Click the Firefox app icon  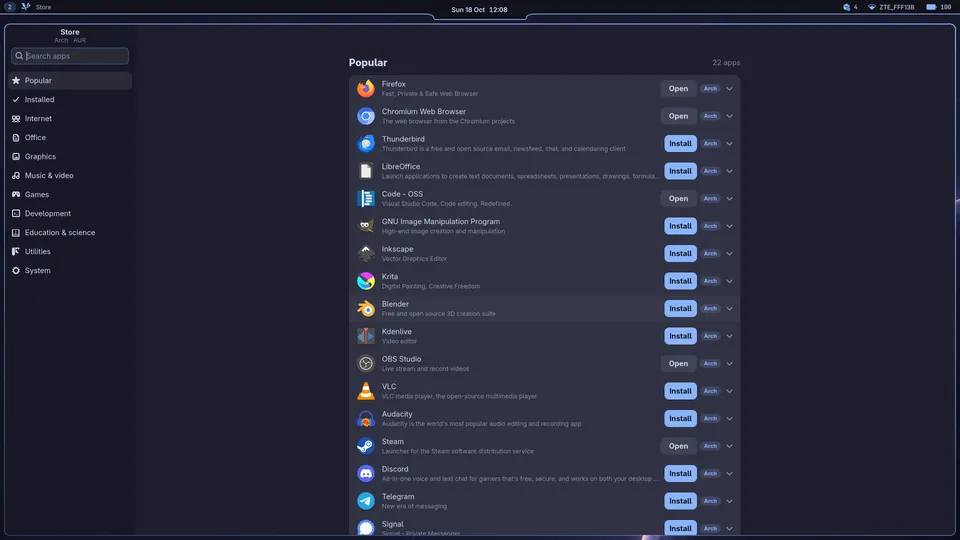pos(366,88)
